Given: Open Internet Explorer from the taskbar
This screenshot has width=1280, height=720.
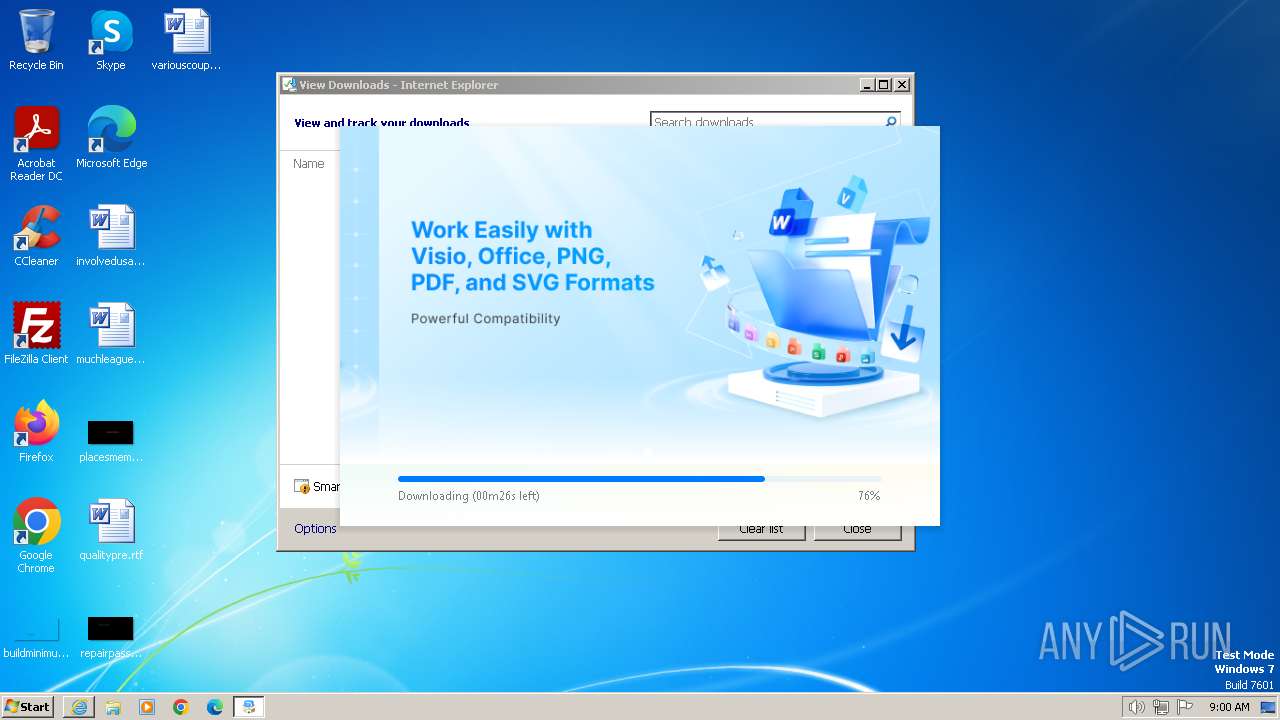Looking at the screenshot, I should click(x=79, y=707).
